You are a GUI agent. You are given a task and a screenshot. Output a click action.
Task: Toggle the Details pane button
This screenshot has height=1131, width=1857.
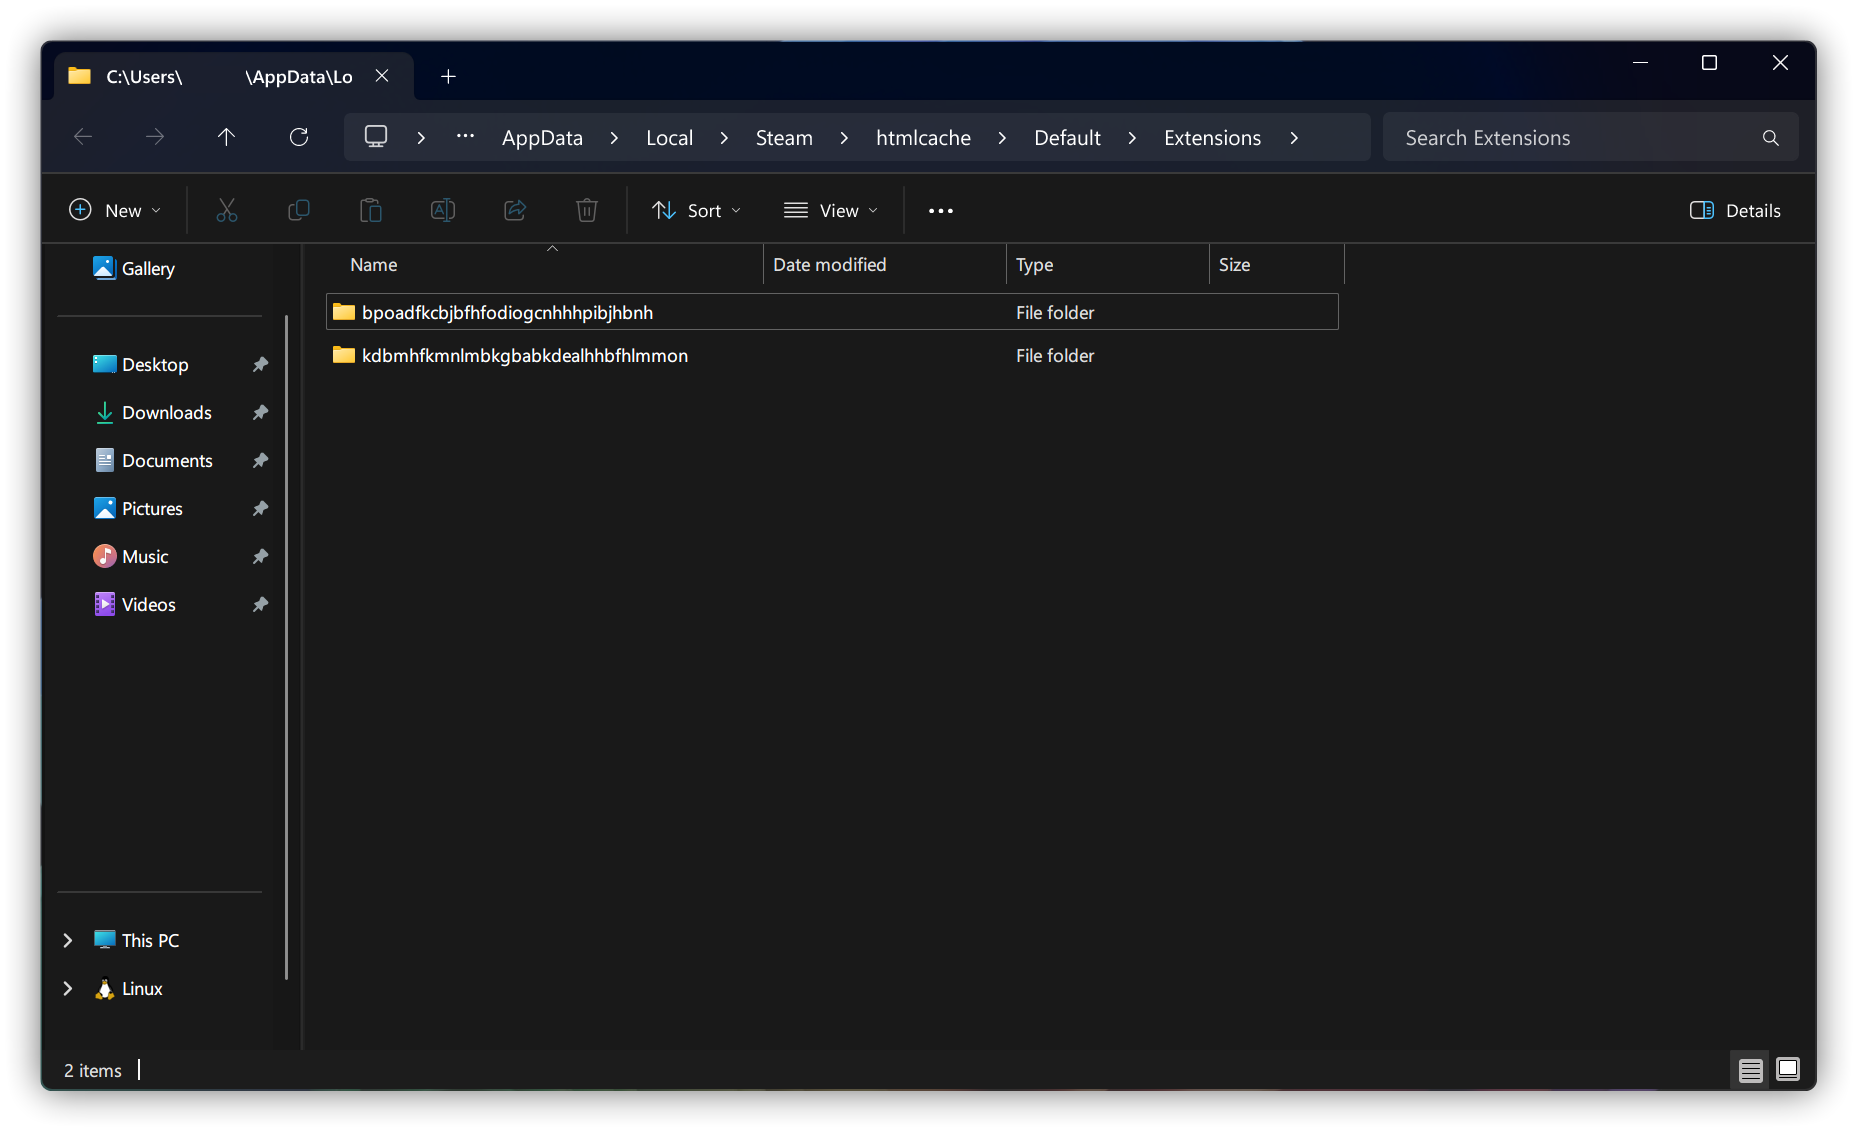pyautogui.click(x=1735, y=210)
